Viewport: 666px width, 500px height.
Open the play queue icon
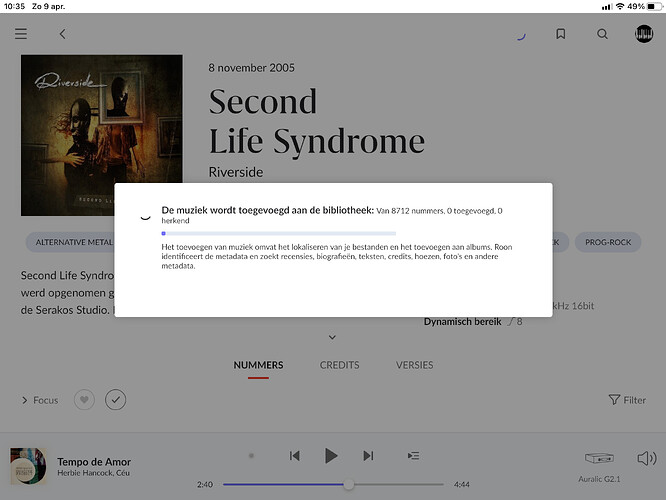pos(414,456)
